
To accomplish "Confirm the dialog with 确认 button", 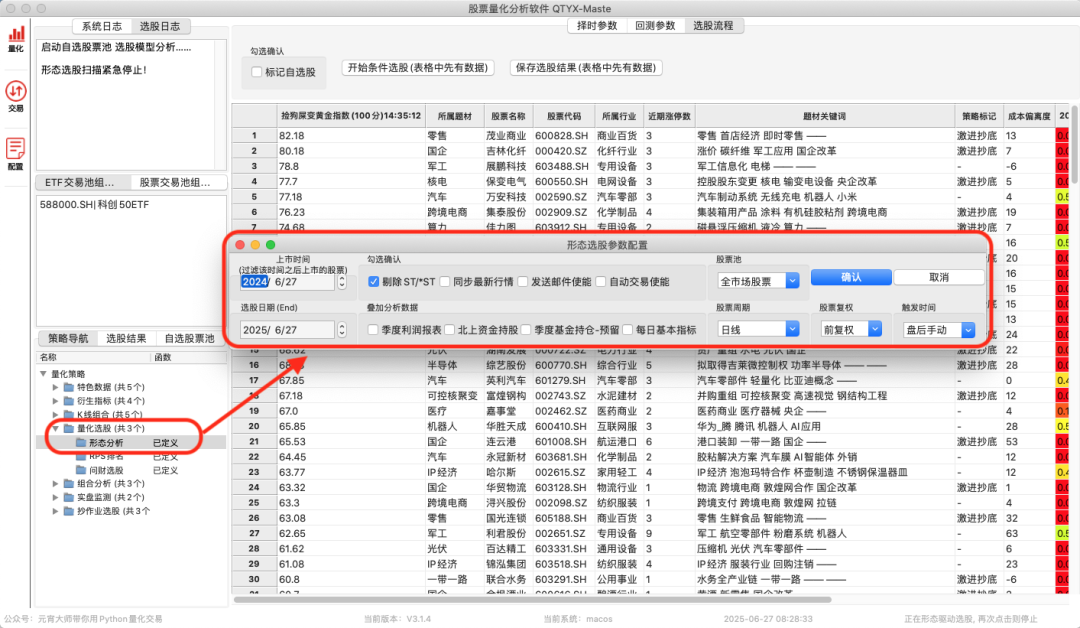I will pos(851,277).
